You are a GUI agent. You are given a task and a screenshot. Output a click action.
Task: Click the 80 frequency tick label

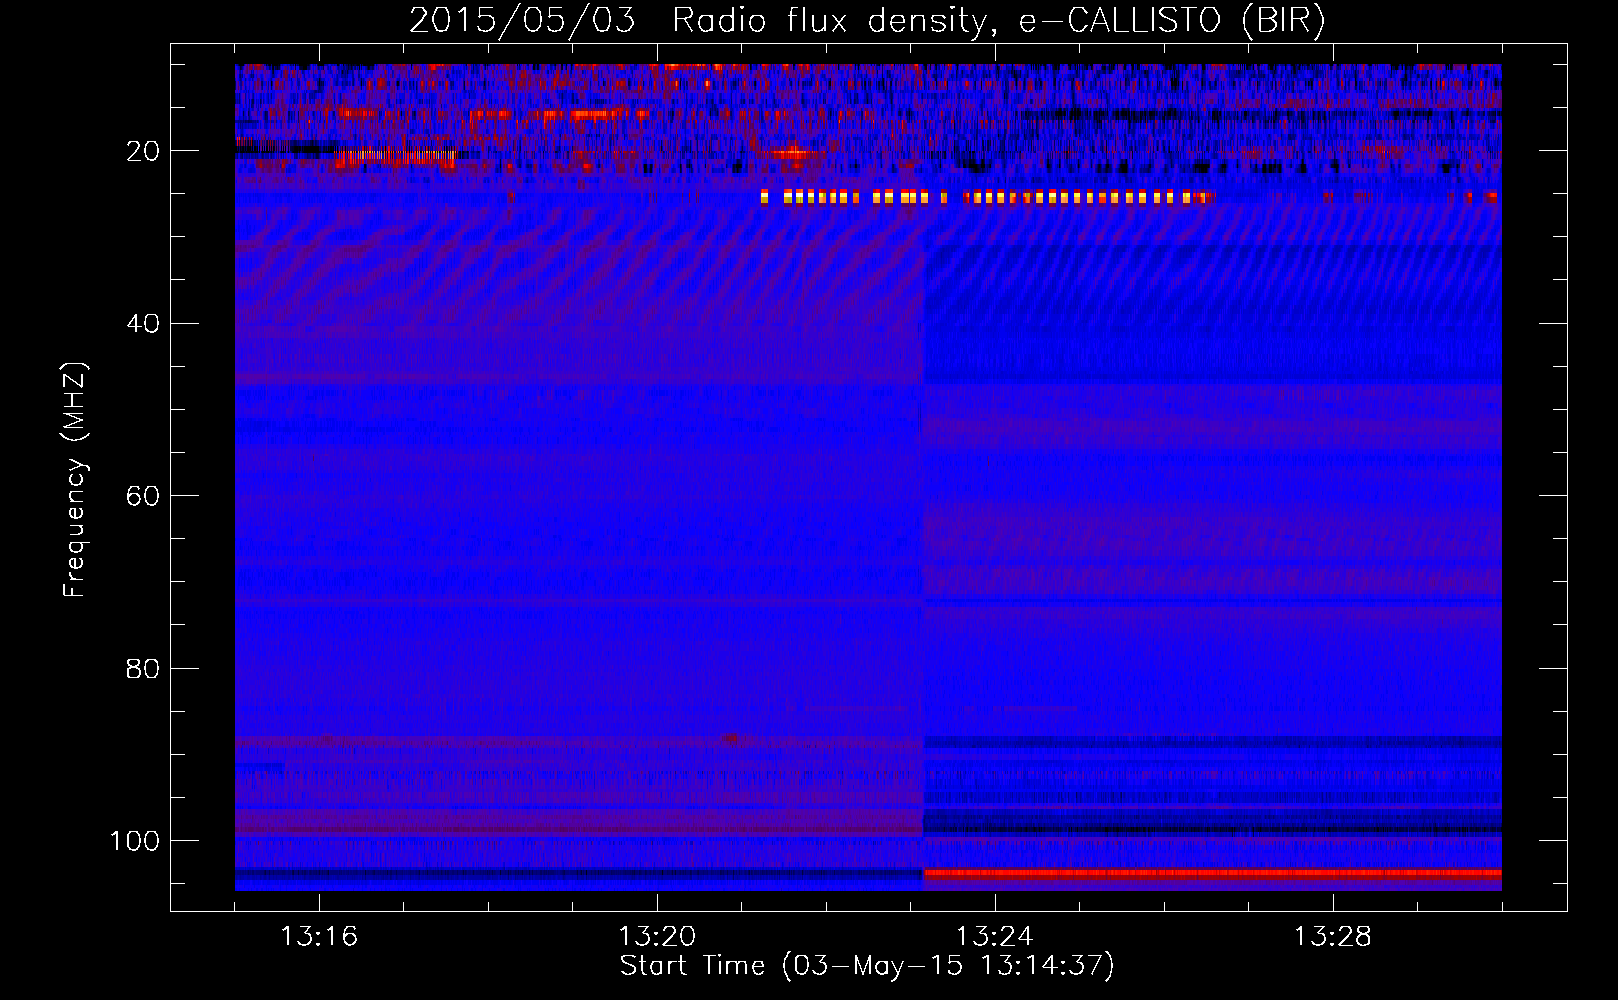click(x=143, y=668)
